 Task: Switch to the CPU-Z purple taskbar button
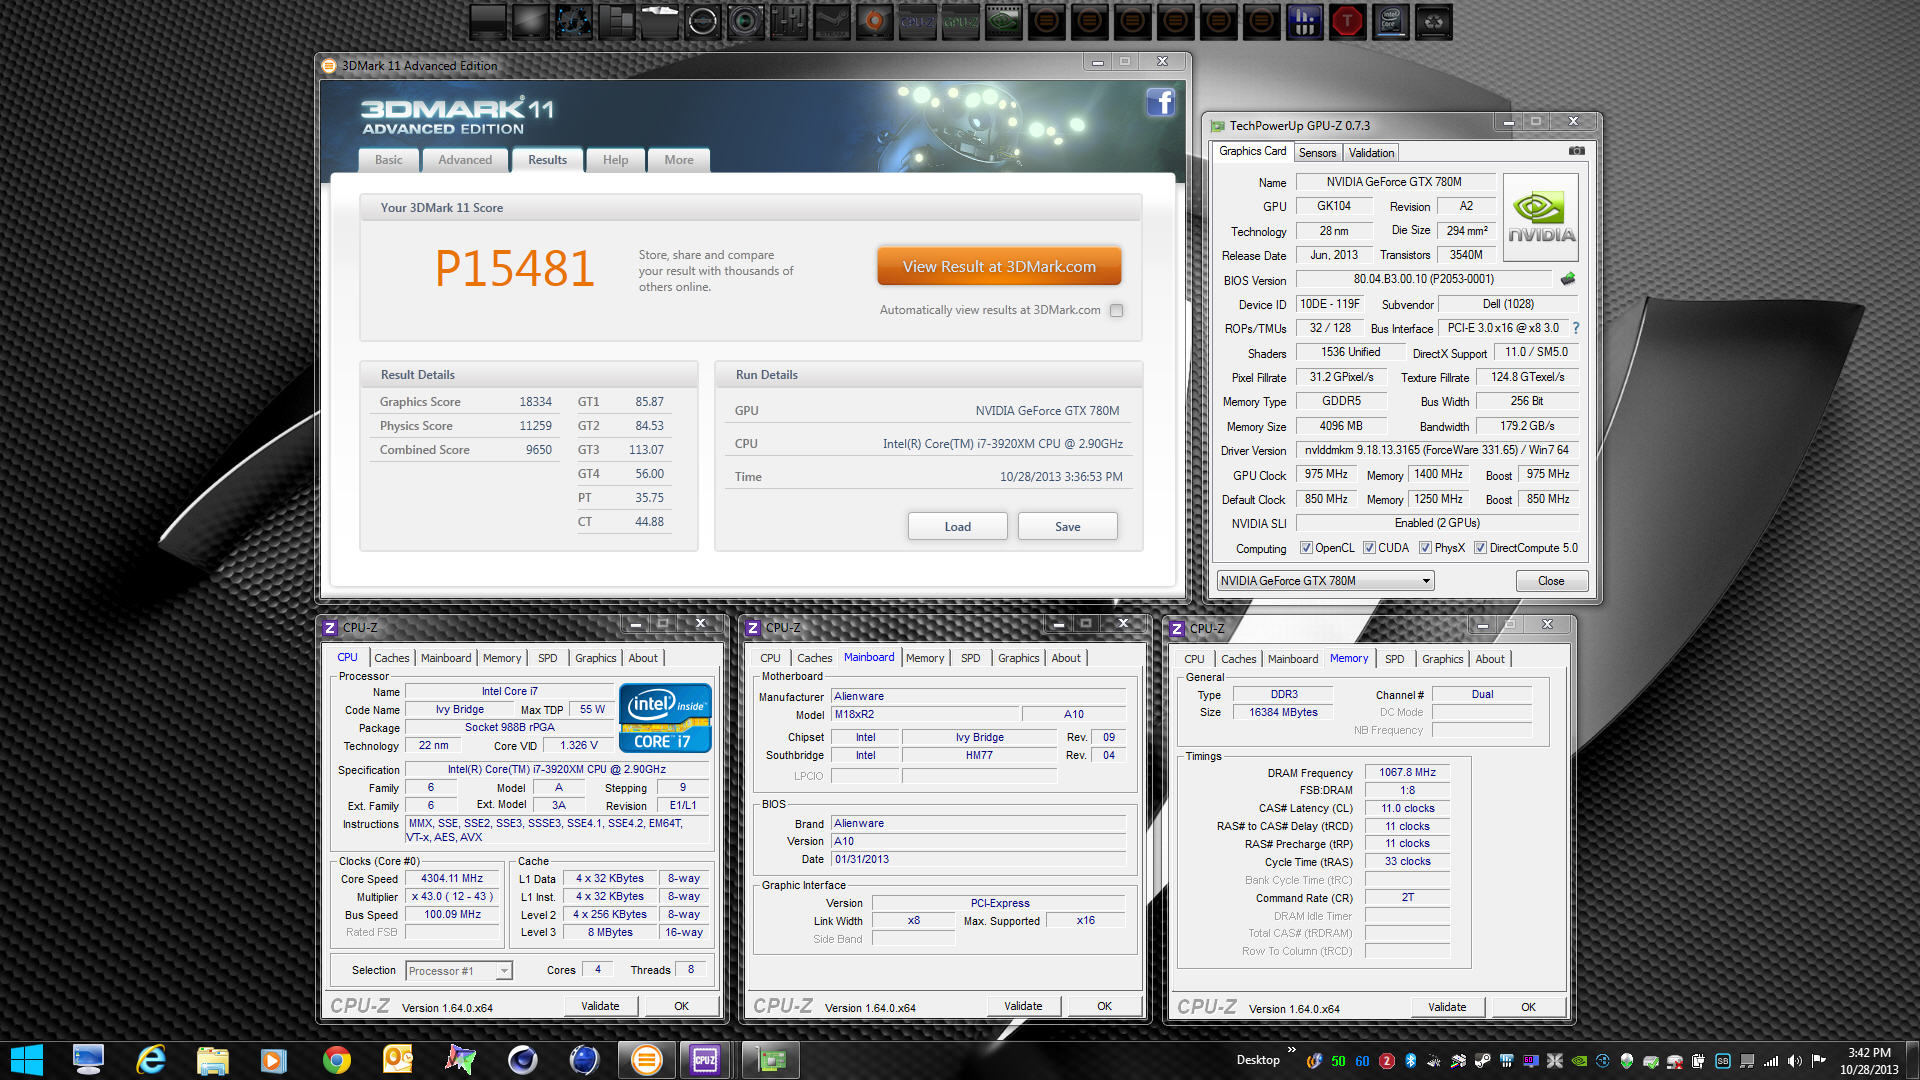tap(705, 1060)
